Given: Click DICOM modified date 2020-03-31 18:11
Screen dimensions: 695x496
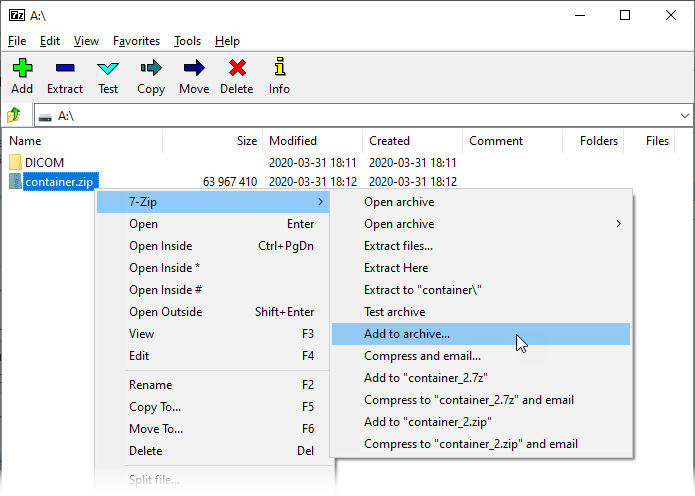Looking at the screenshot, I should [313, 163].
